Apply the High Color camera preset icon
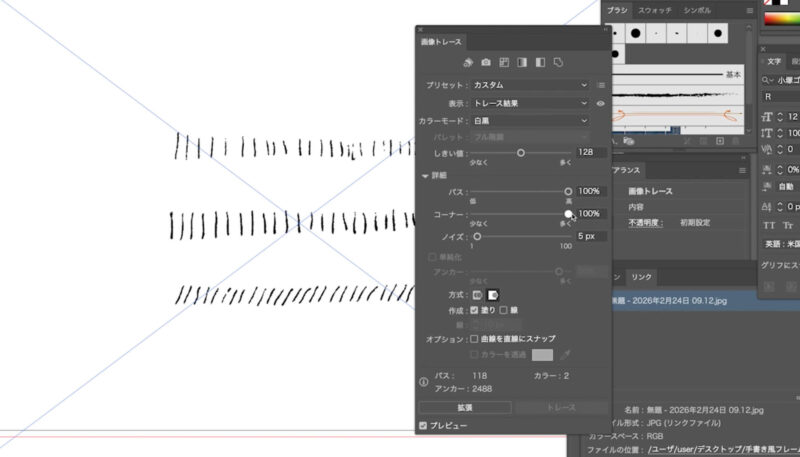This screenshot has width=800, height=457. pos(486,62)
